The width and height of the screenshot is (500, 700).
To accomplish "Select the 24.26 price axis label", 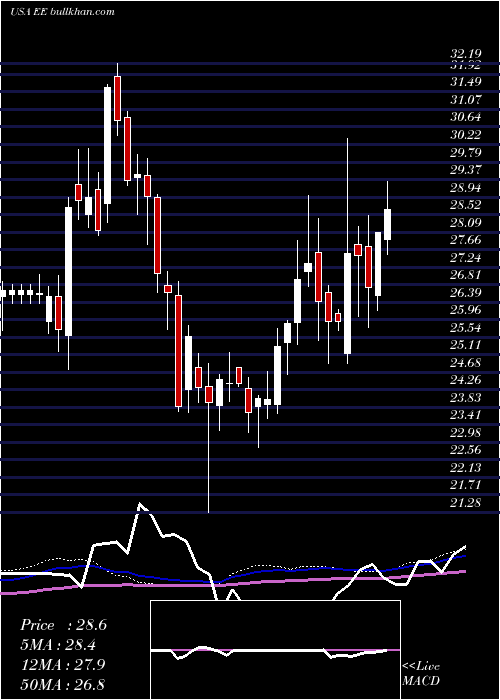I will pos(465,380).
